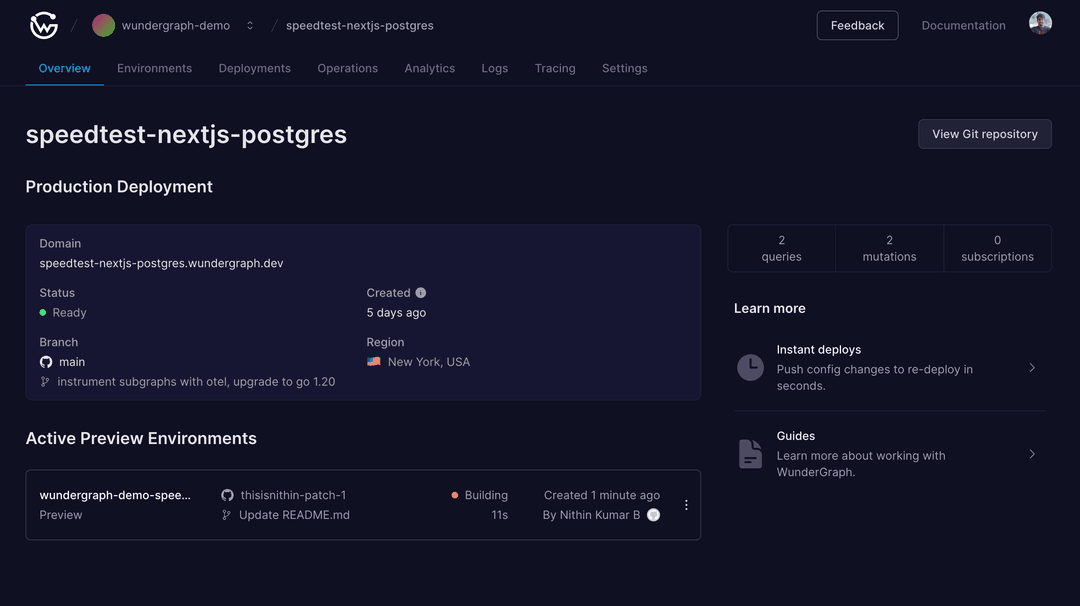Click the Instant deploys clock icon
Image resolution: width=1080 pixels, height=606 pixels.
coord(750,367)
